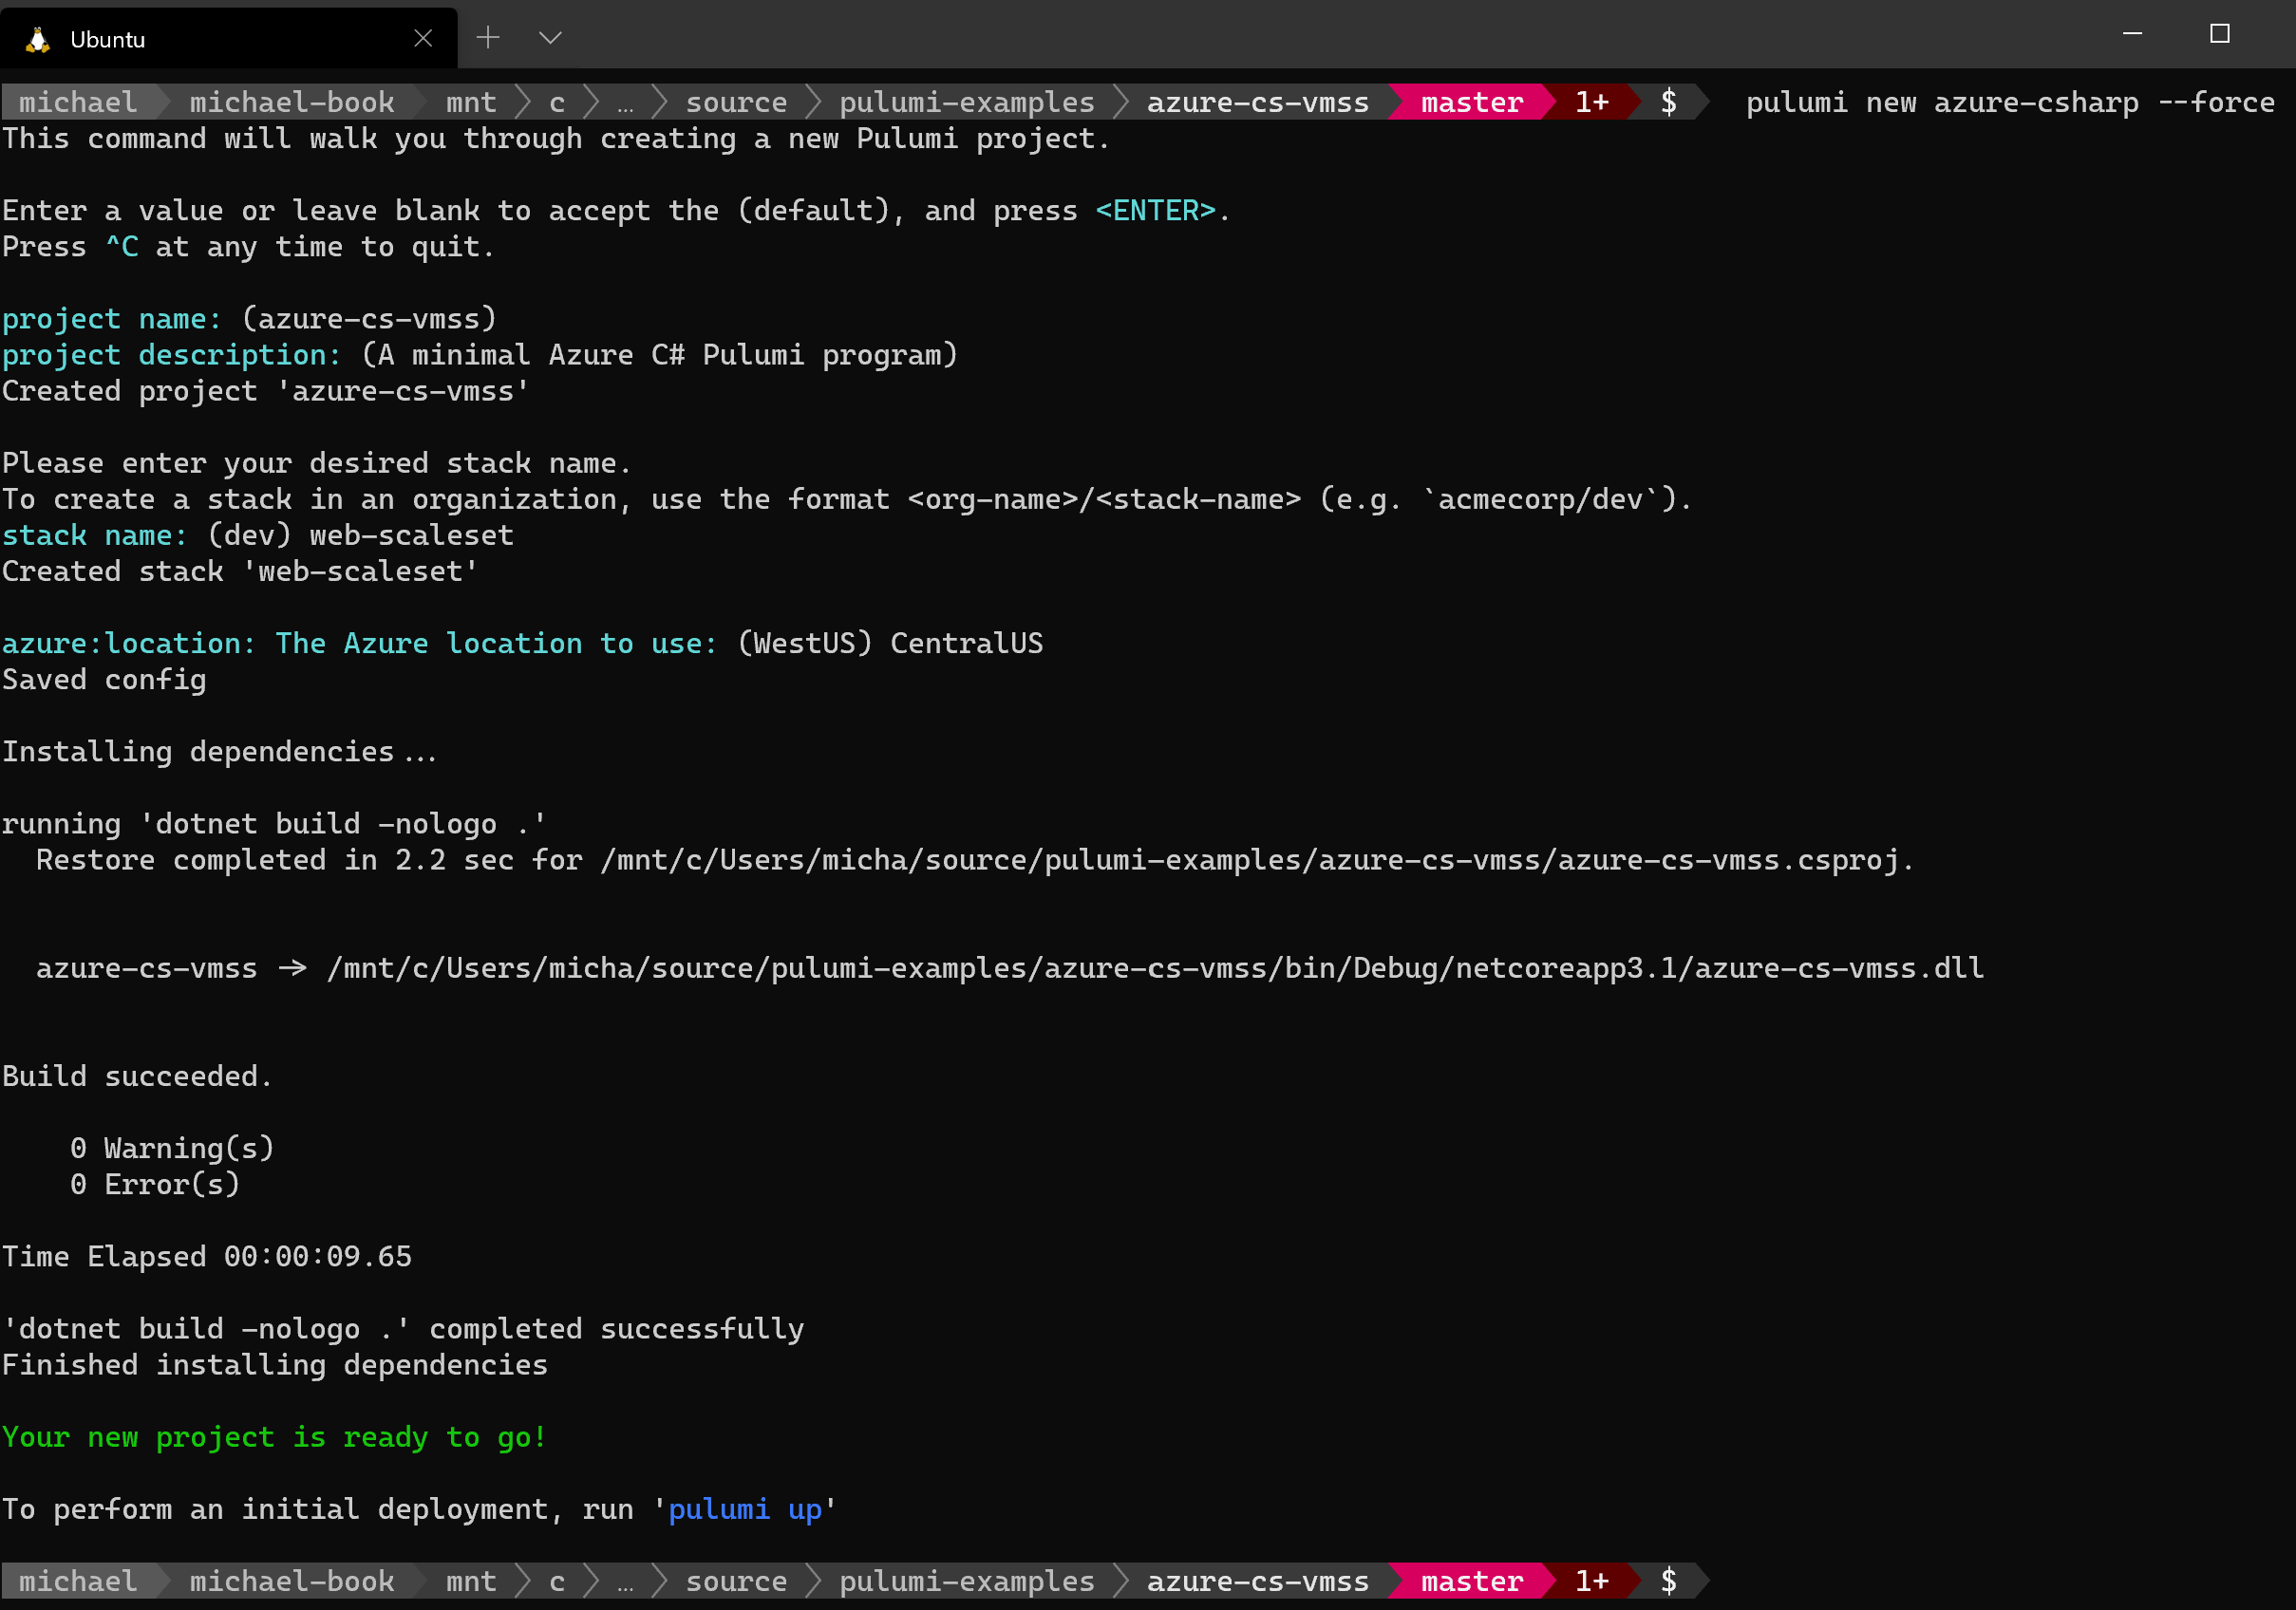The height and width of the screenshot is (1610, 2296).
Task: Click the 'Build succeeded.' line
Action: 137,1076
